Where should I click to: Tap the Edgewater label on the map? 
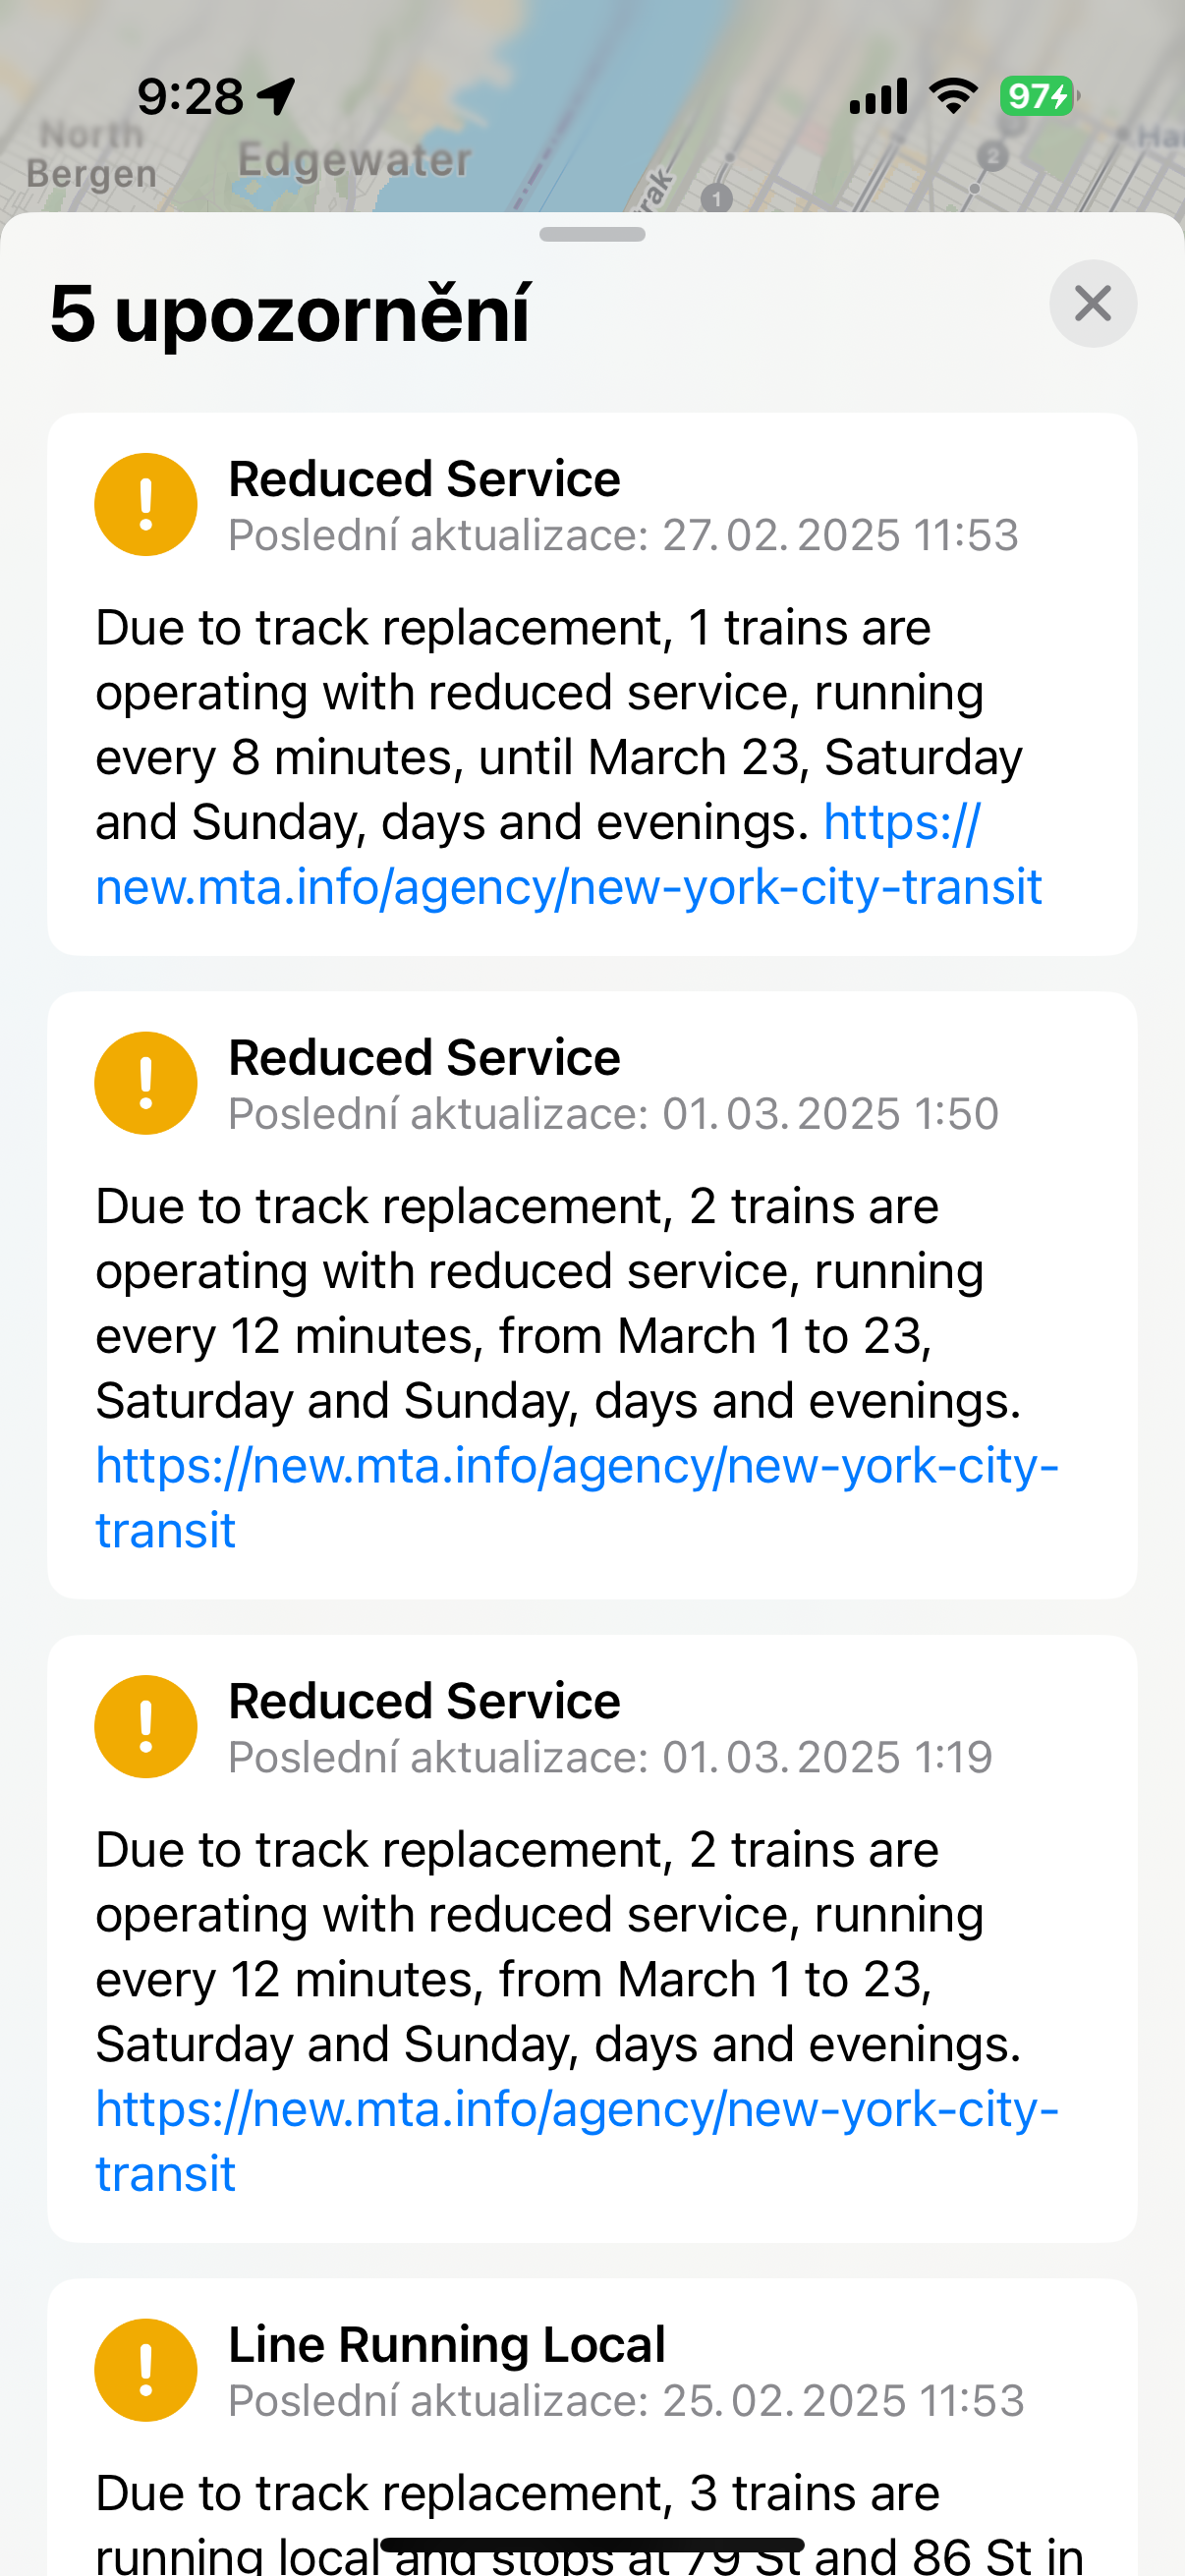tap(354, 160)
